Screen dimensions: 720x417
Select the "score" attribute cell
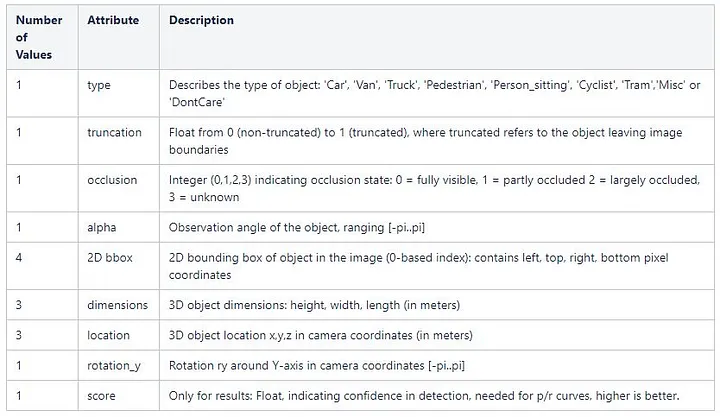pos(101,396)
